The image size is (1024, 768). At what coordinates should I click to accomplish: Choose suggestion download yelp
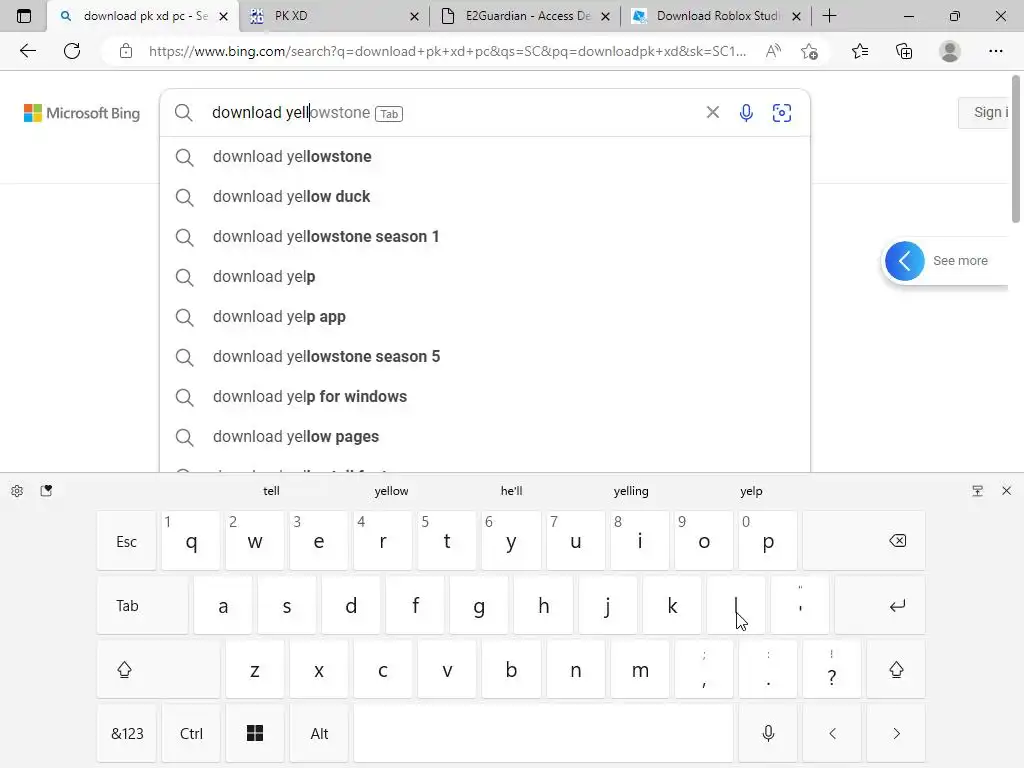[485, 276]
